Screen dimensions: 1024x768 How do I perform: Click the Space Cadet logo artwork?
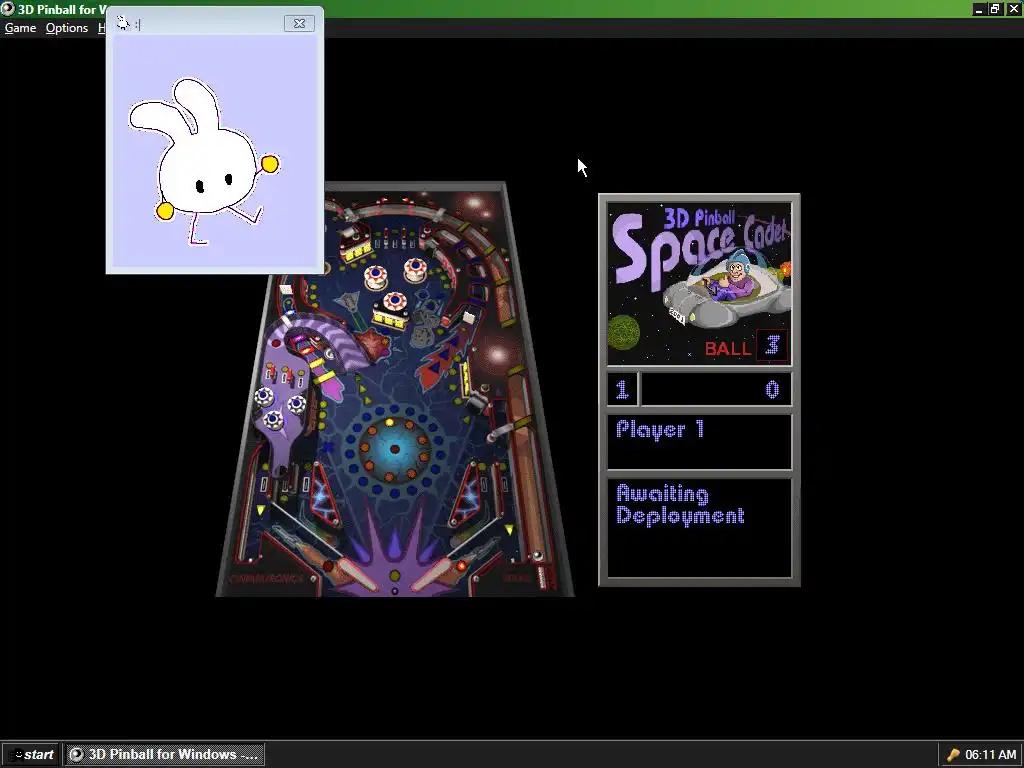pyautogui.click(x=699, y=283)
